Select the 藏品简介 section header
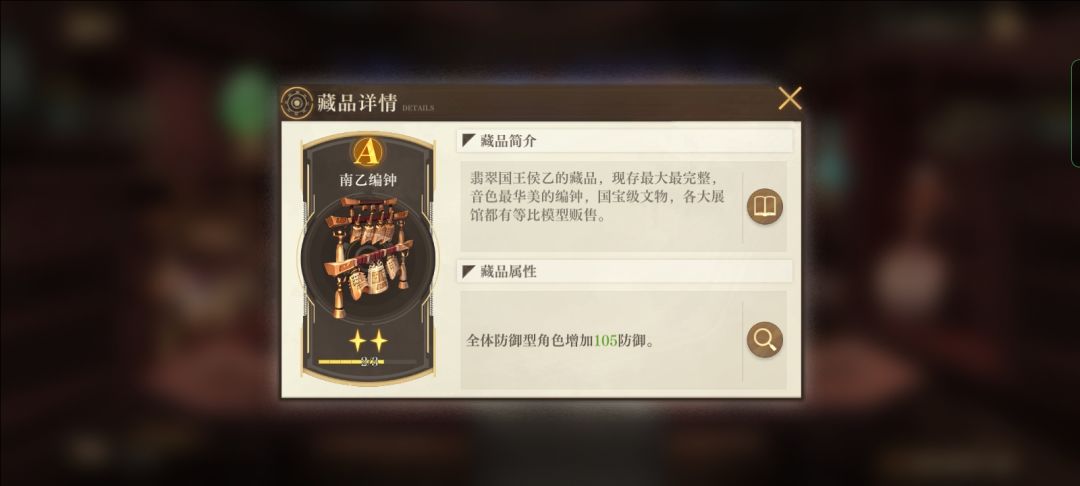This screenshot has height=486, width=1080. (625, 141)
